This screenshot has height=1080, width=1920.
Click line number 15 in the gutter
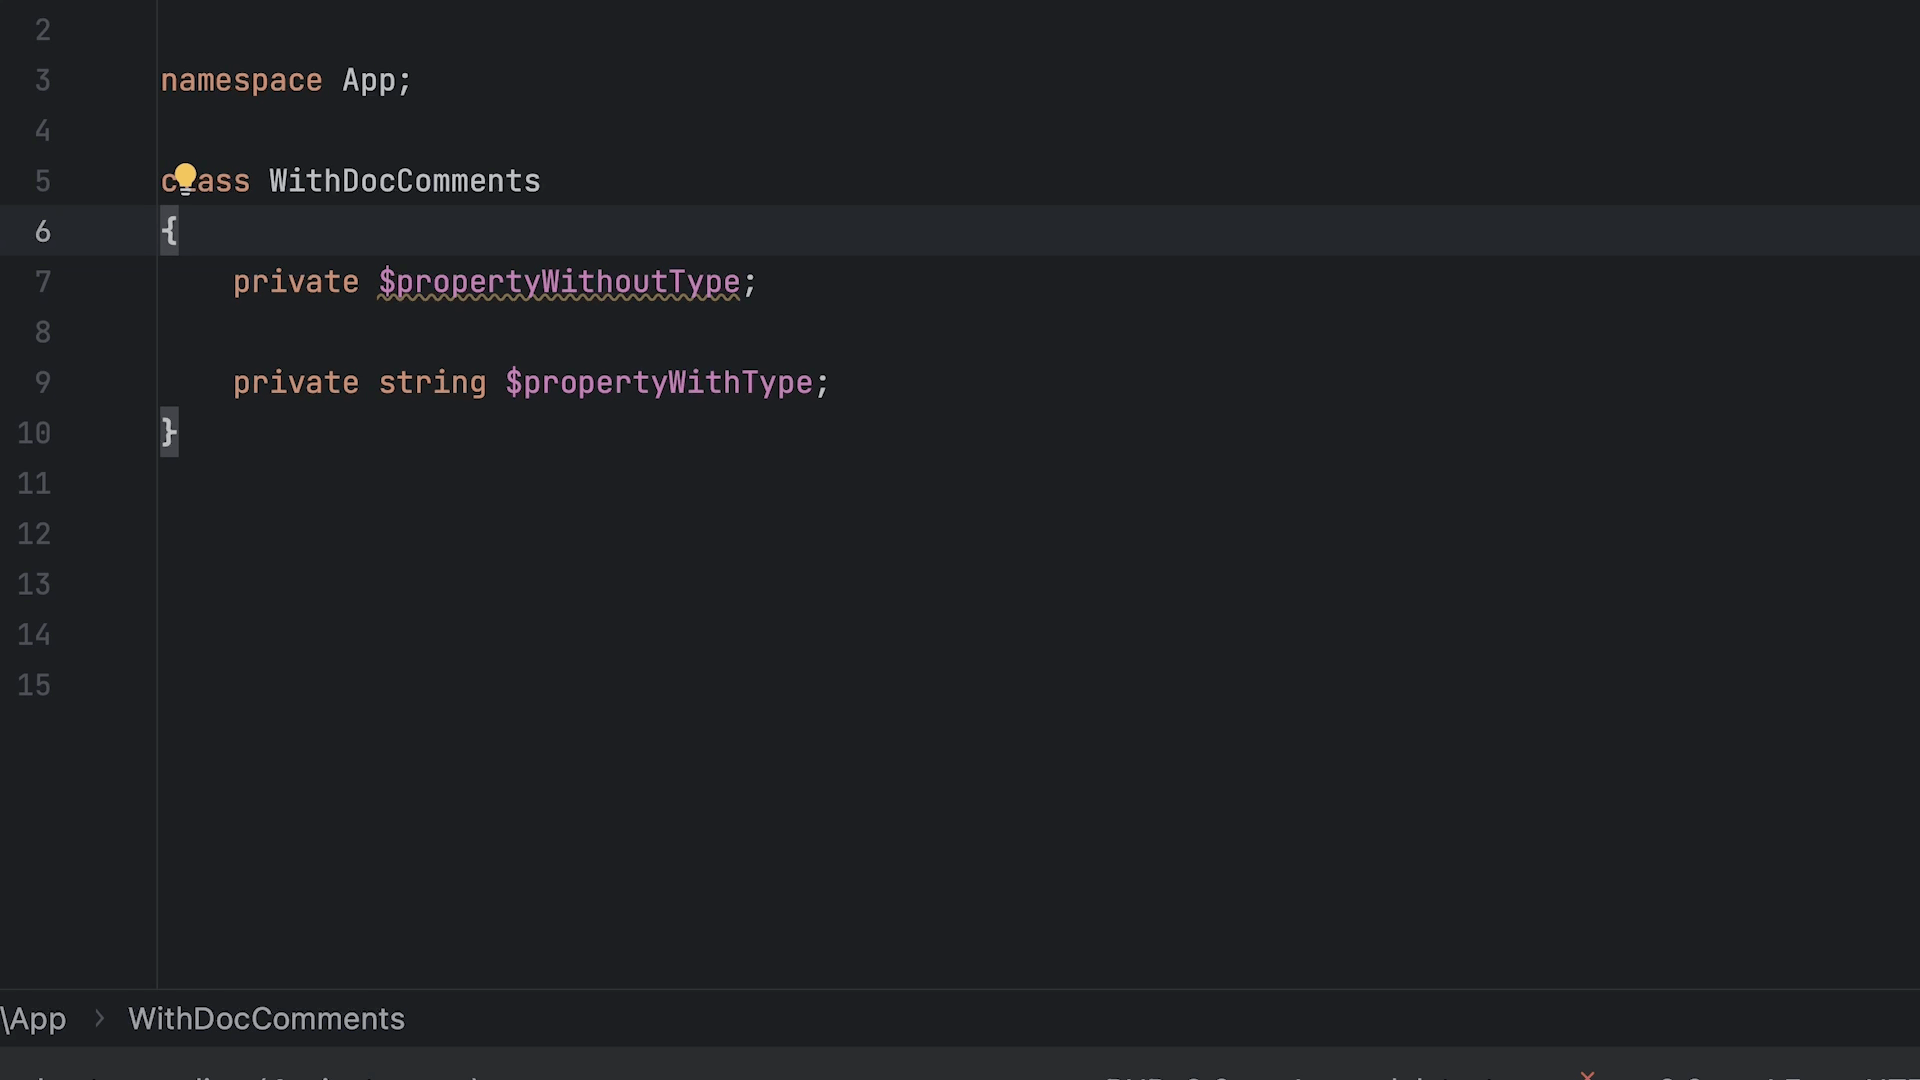pyautogui.click(x=34, y=685)
